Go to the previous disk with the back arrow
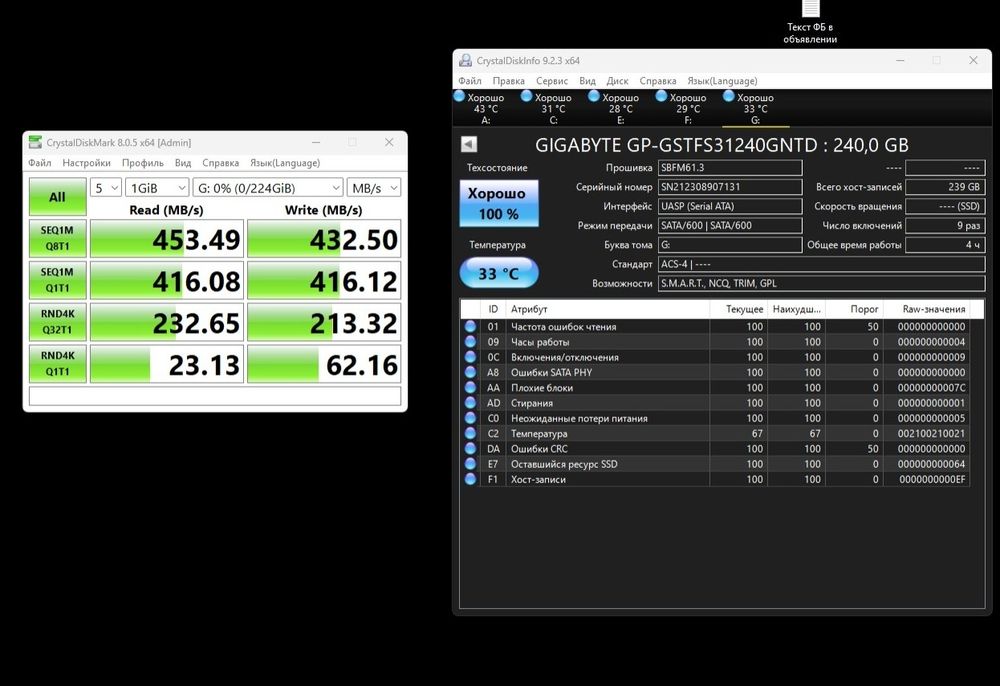The image size is (1000, 686). click(469, 144)
